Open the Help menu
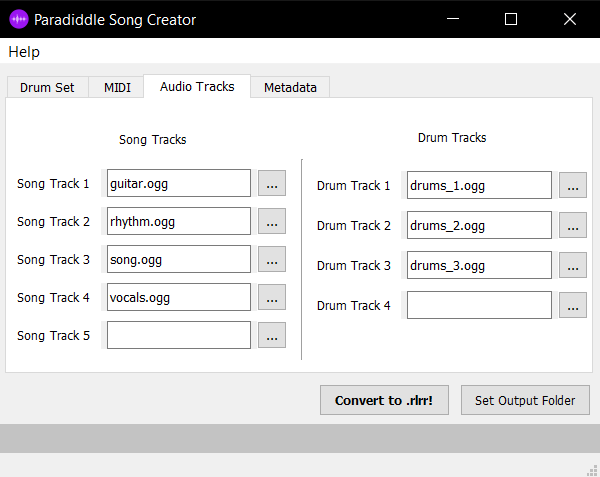This screenshot has width=600, height=477. pos(24,52)
